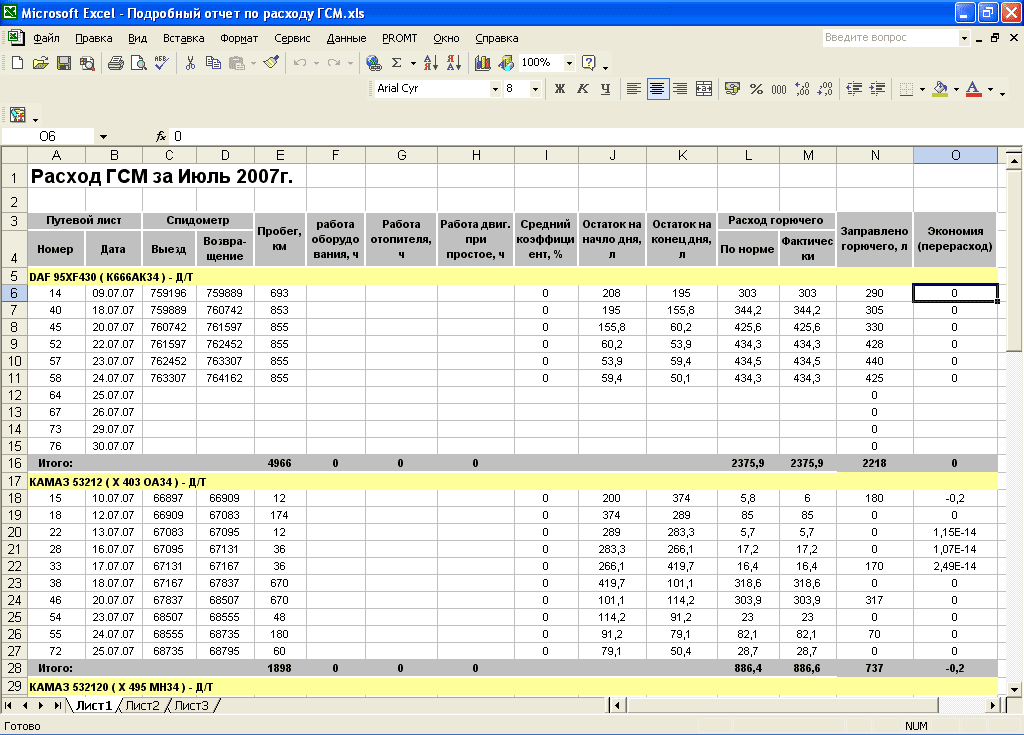Click the Print icon
Image resolution: width=1024 pixels, height=735 pixels.
tap(116, 63)
